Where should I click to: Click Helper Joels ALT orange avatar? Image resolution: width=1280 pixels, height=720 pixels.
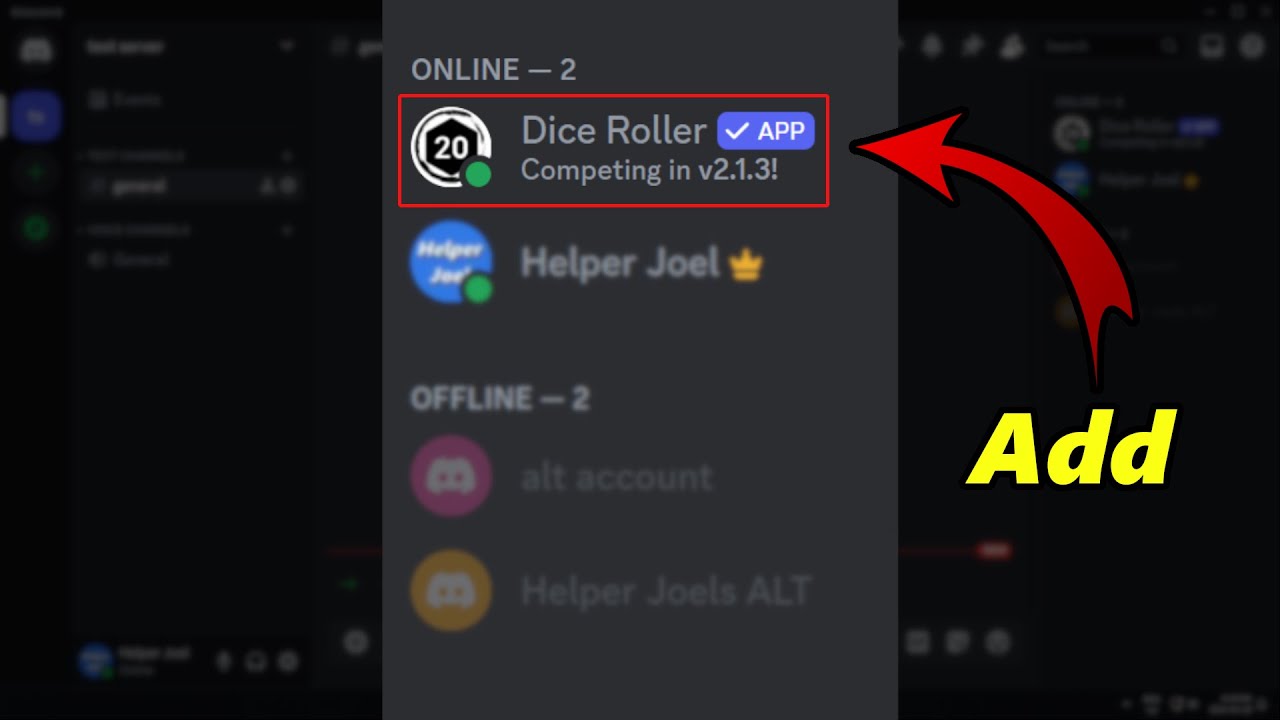[451, 590]
